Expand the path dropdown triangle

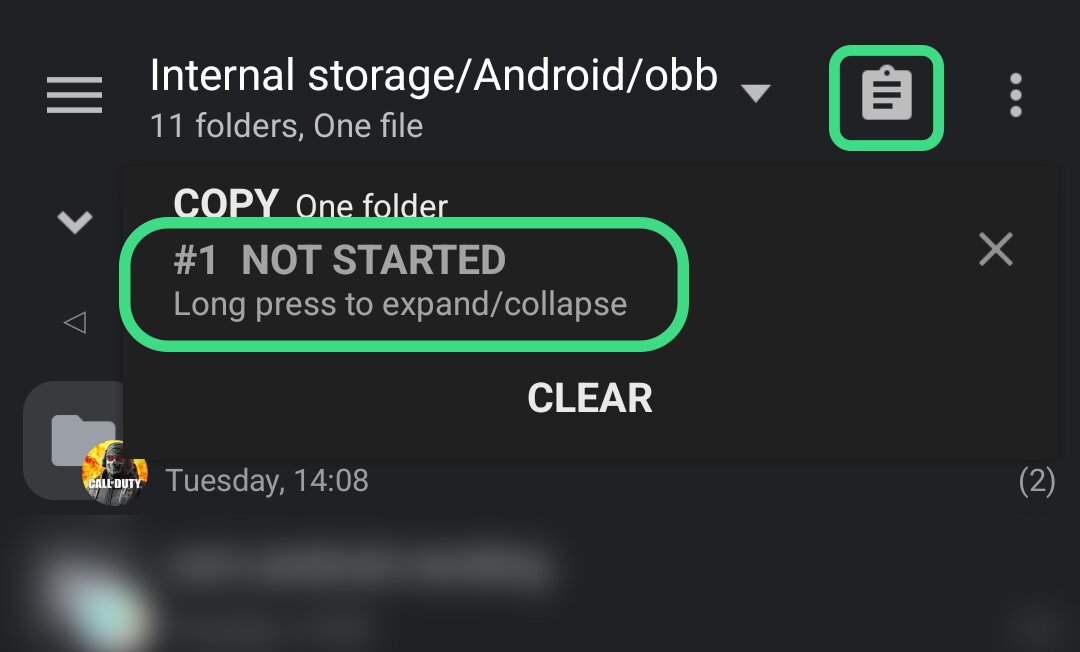[x=756, y=93]
